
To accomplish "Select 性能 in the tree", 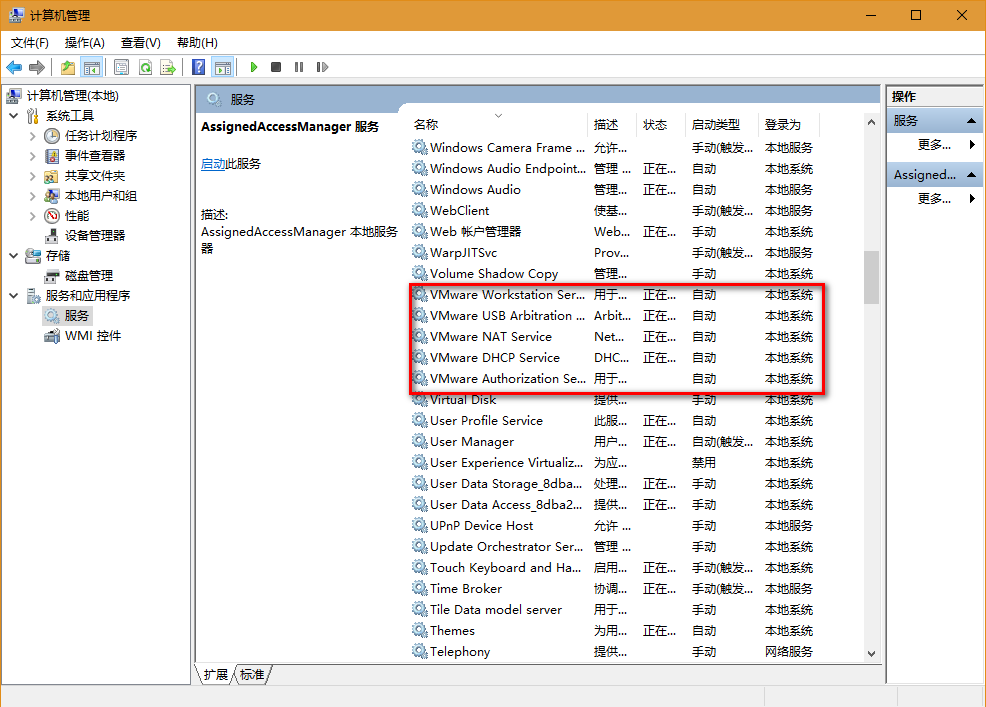I will (x=77, y=216).
